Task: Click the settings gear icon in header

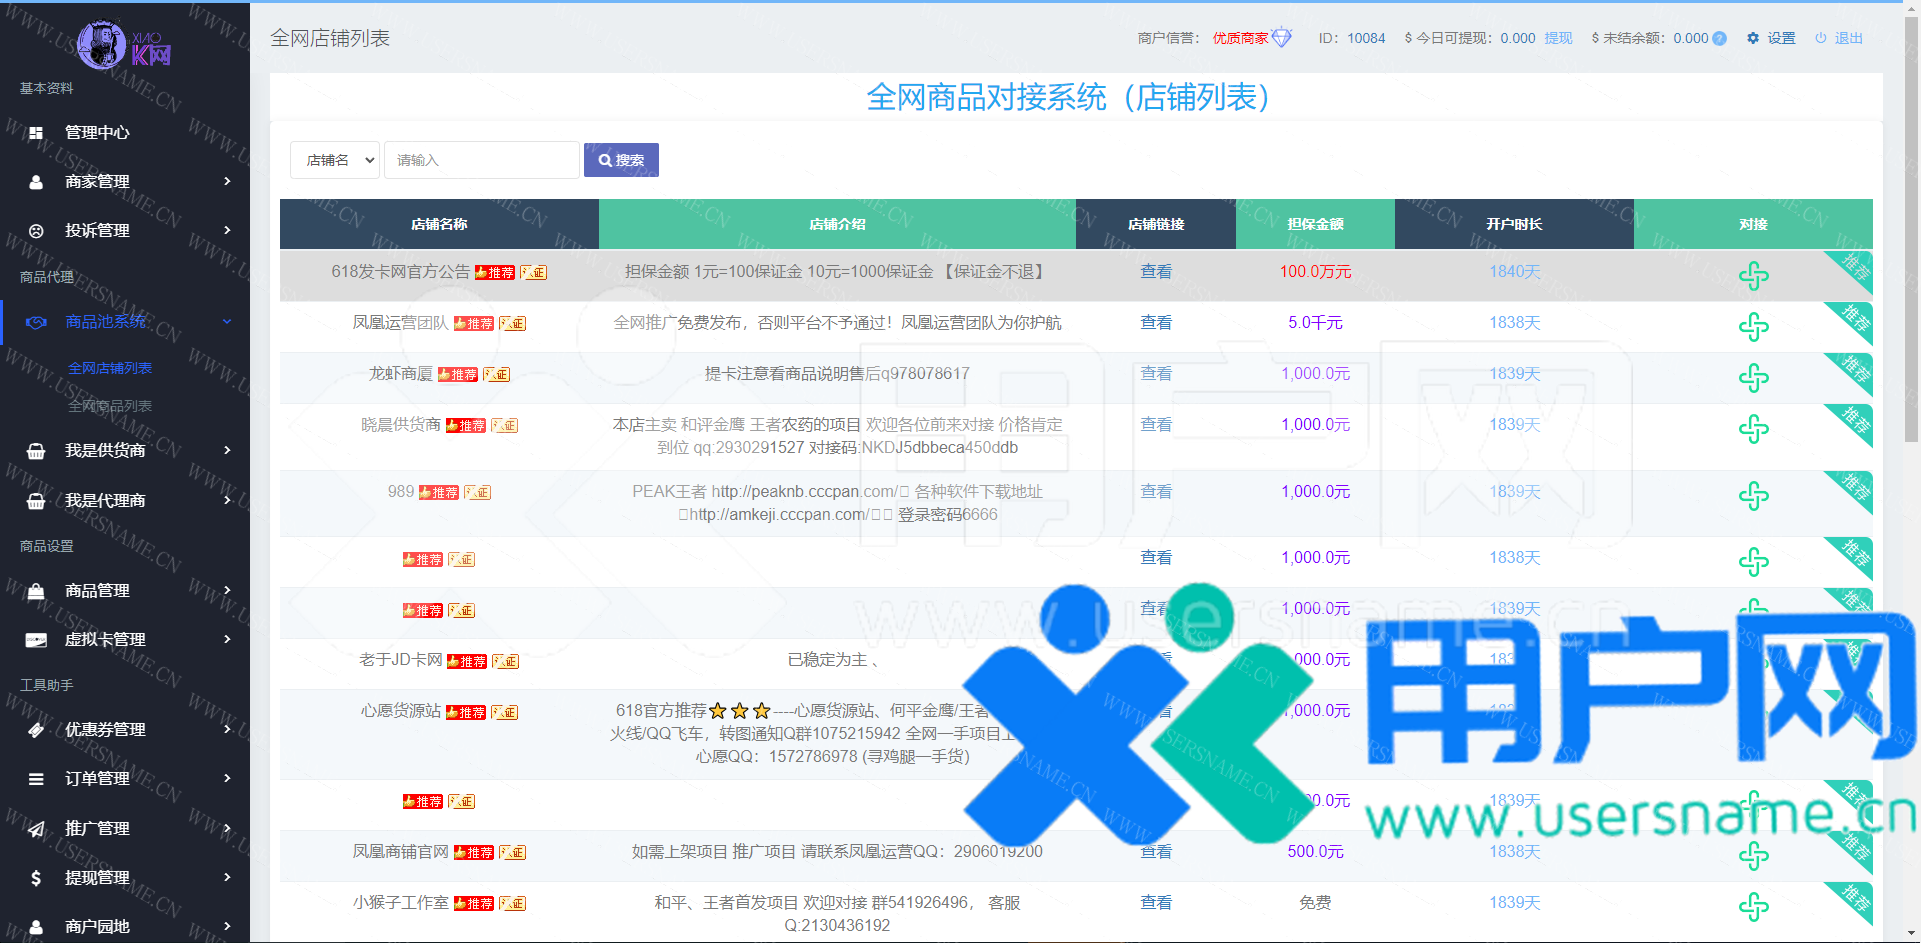Action: coord(1753,38)
